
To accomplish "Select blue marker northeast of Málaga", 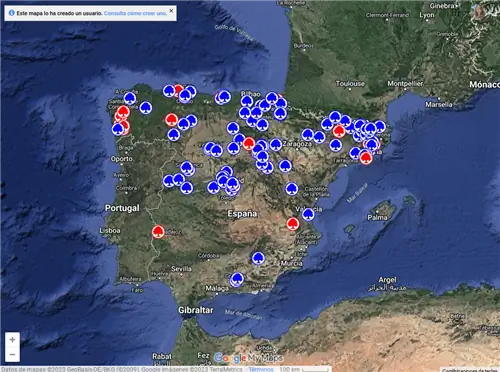I will 237,279.
